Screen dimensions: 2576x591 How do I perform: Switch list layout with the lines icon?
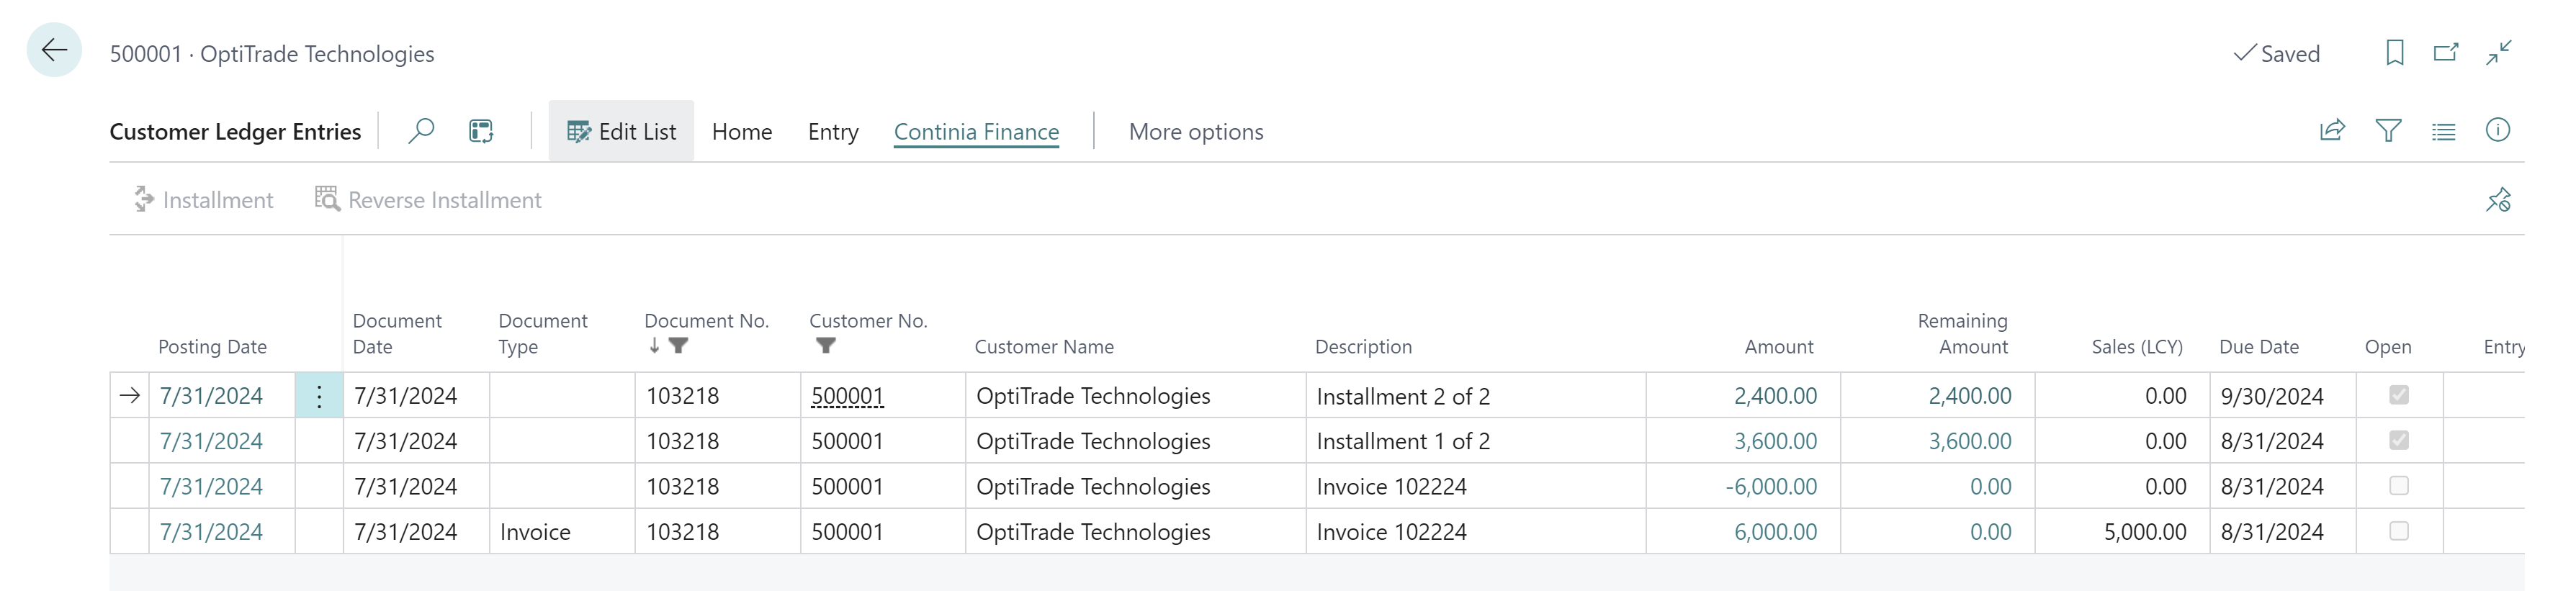click(x=2443, y=131)
